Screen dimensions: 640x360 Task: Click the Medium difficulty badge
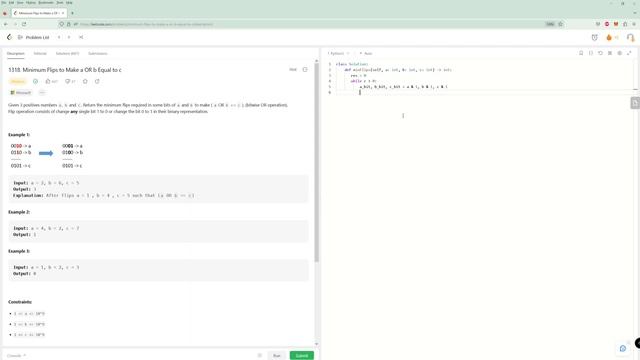18,81
